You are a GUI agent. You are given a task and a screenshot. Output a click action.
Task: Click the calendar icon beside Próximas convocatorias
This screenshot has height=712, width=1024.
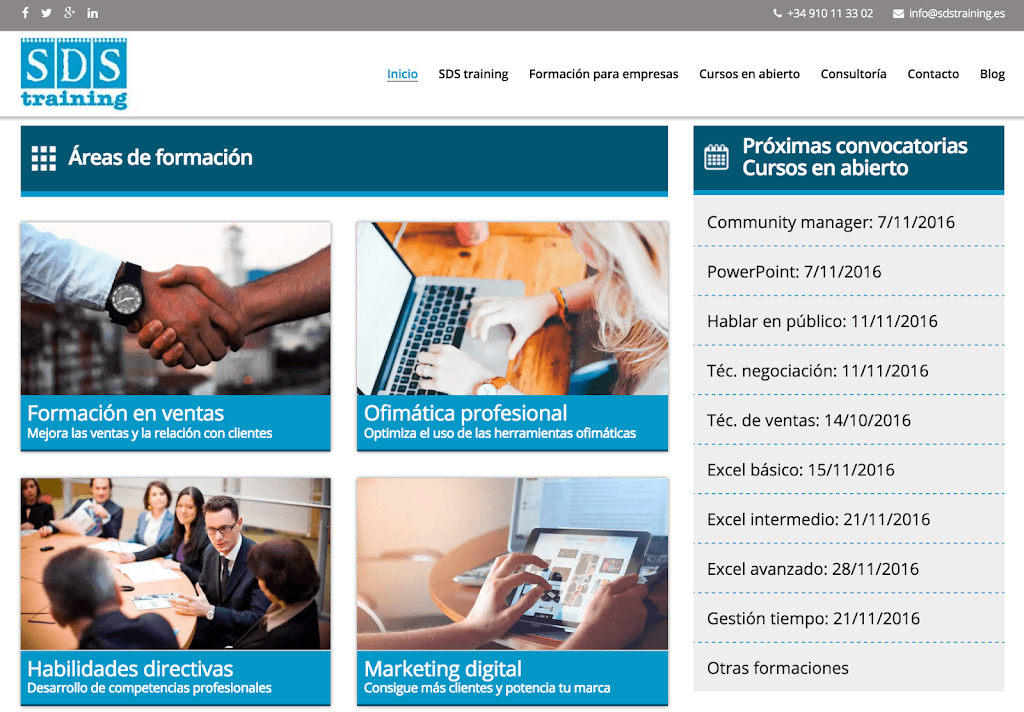(717, 157)
